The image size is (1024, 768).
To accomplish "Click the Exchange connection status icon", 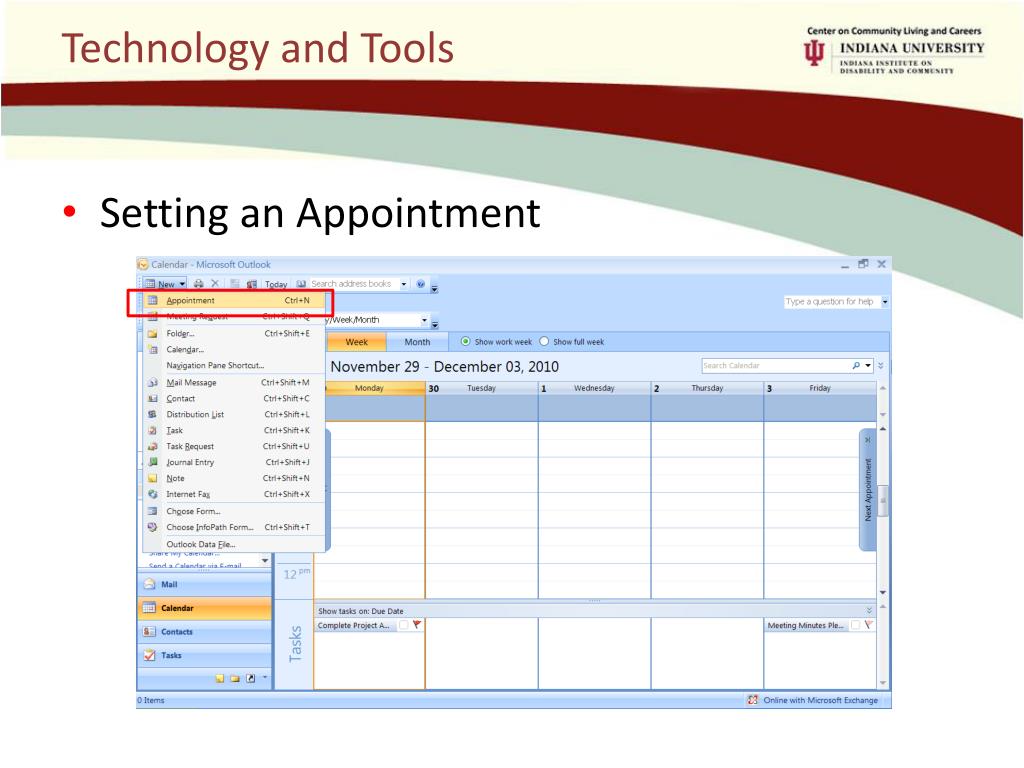I will click(752, 700).
